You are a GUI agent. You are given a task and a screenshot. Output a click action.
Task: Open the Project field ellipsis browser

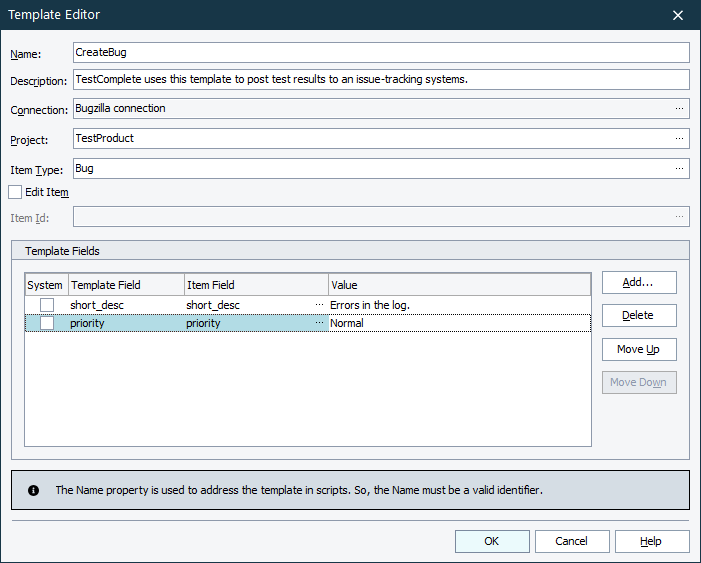(x=679, y=138)
